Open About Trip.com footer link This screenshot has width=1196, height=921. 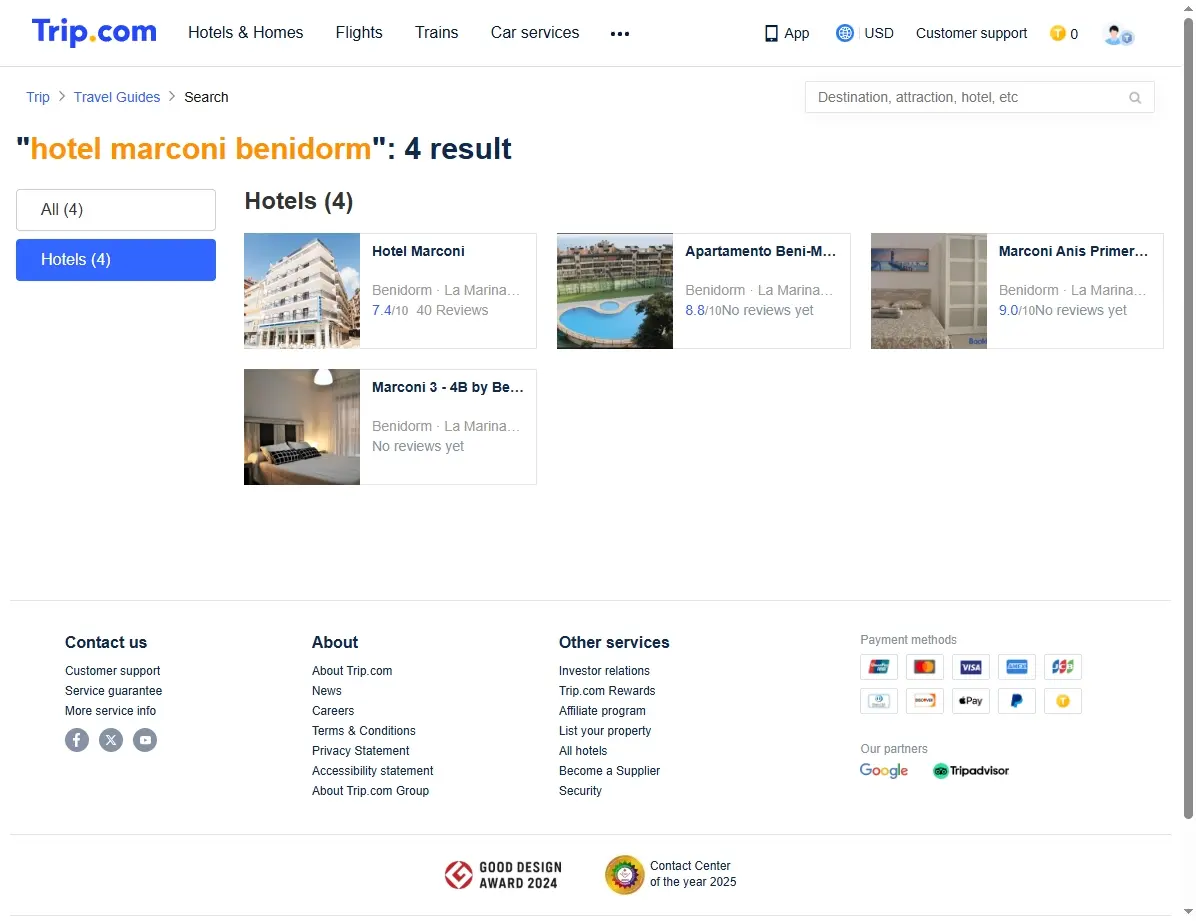tap(352, 671)
